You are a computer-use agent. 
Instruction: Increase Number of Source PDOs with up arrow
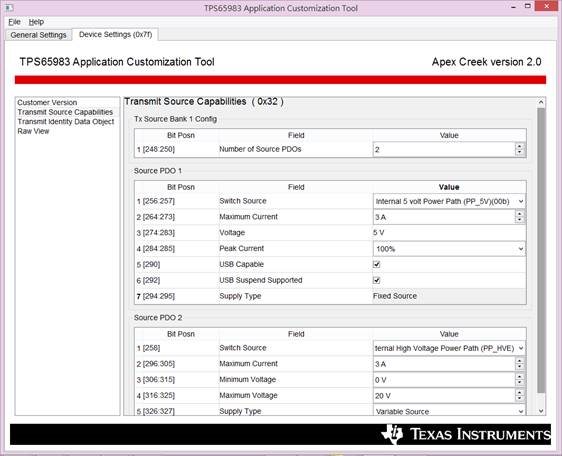click(x=520, y=146)
